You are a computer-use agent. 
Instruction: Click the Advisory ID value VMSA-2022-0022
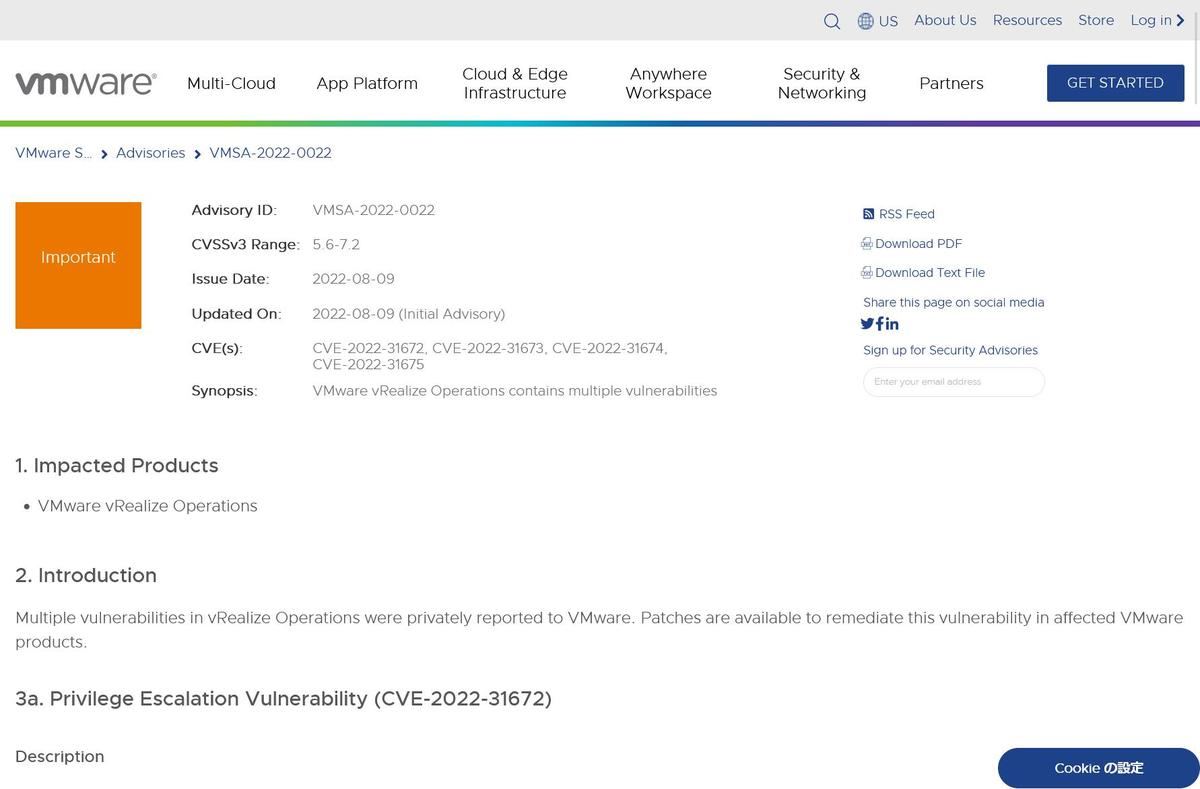373,210
